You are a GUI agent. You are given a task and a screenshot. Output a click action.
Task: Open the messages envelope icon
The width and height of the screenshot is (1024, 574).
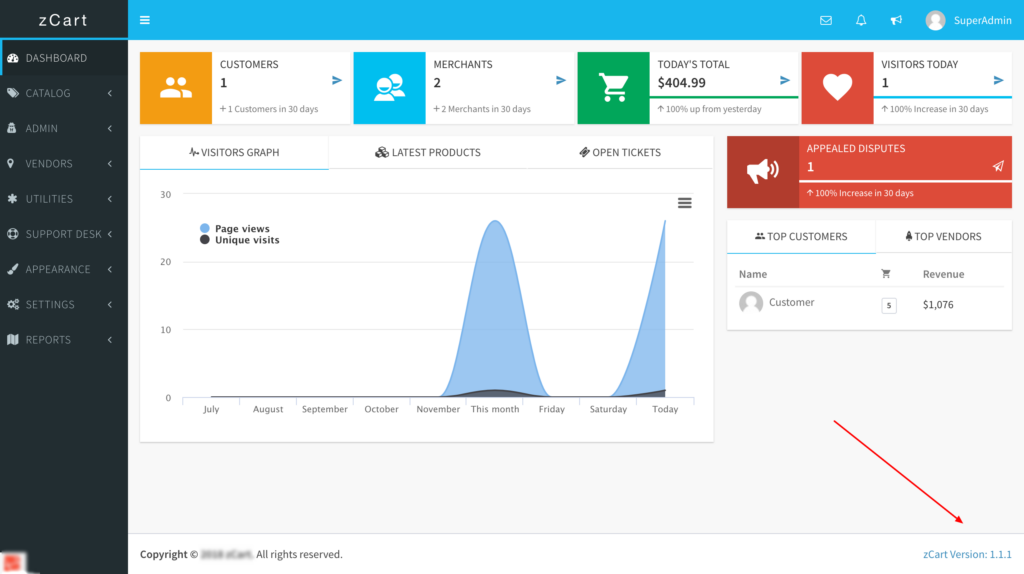point(826,20)
